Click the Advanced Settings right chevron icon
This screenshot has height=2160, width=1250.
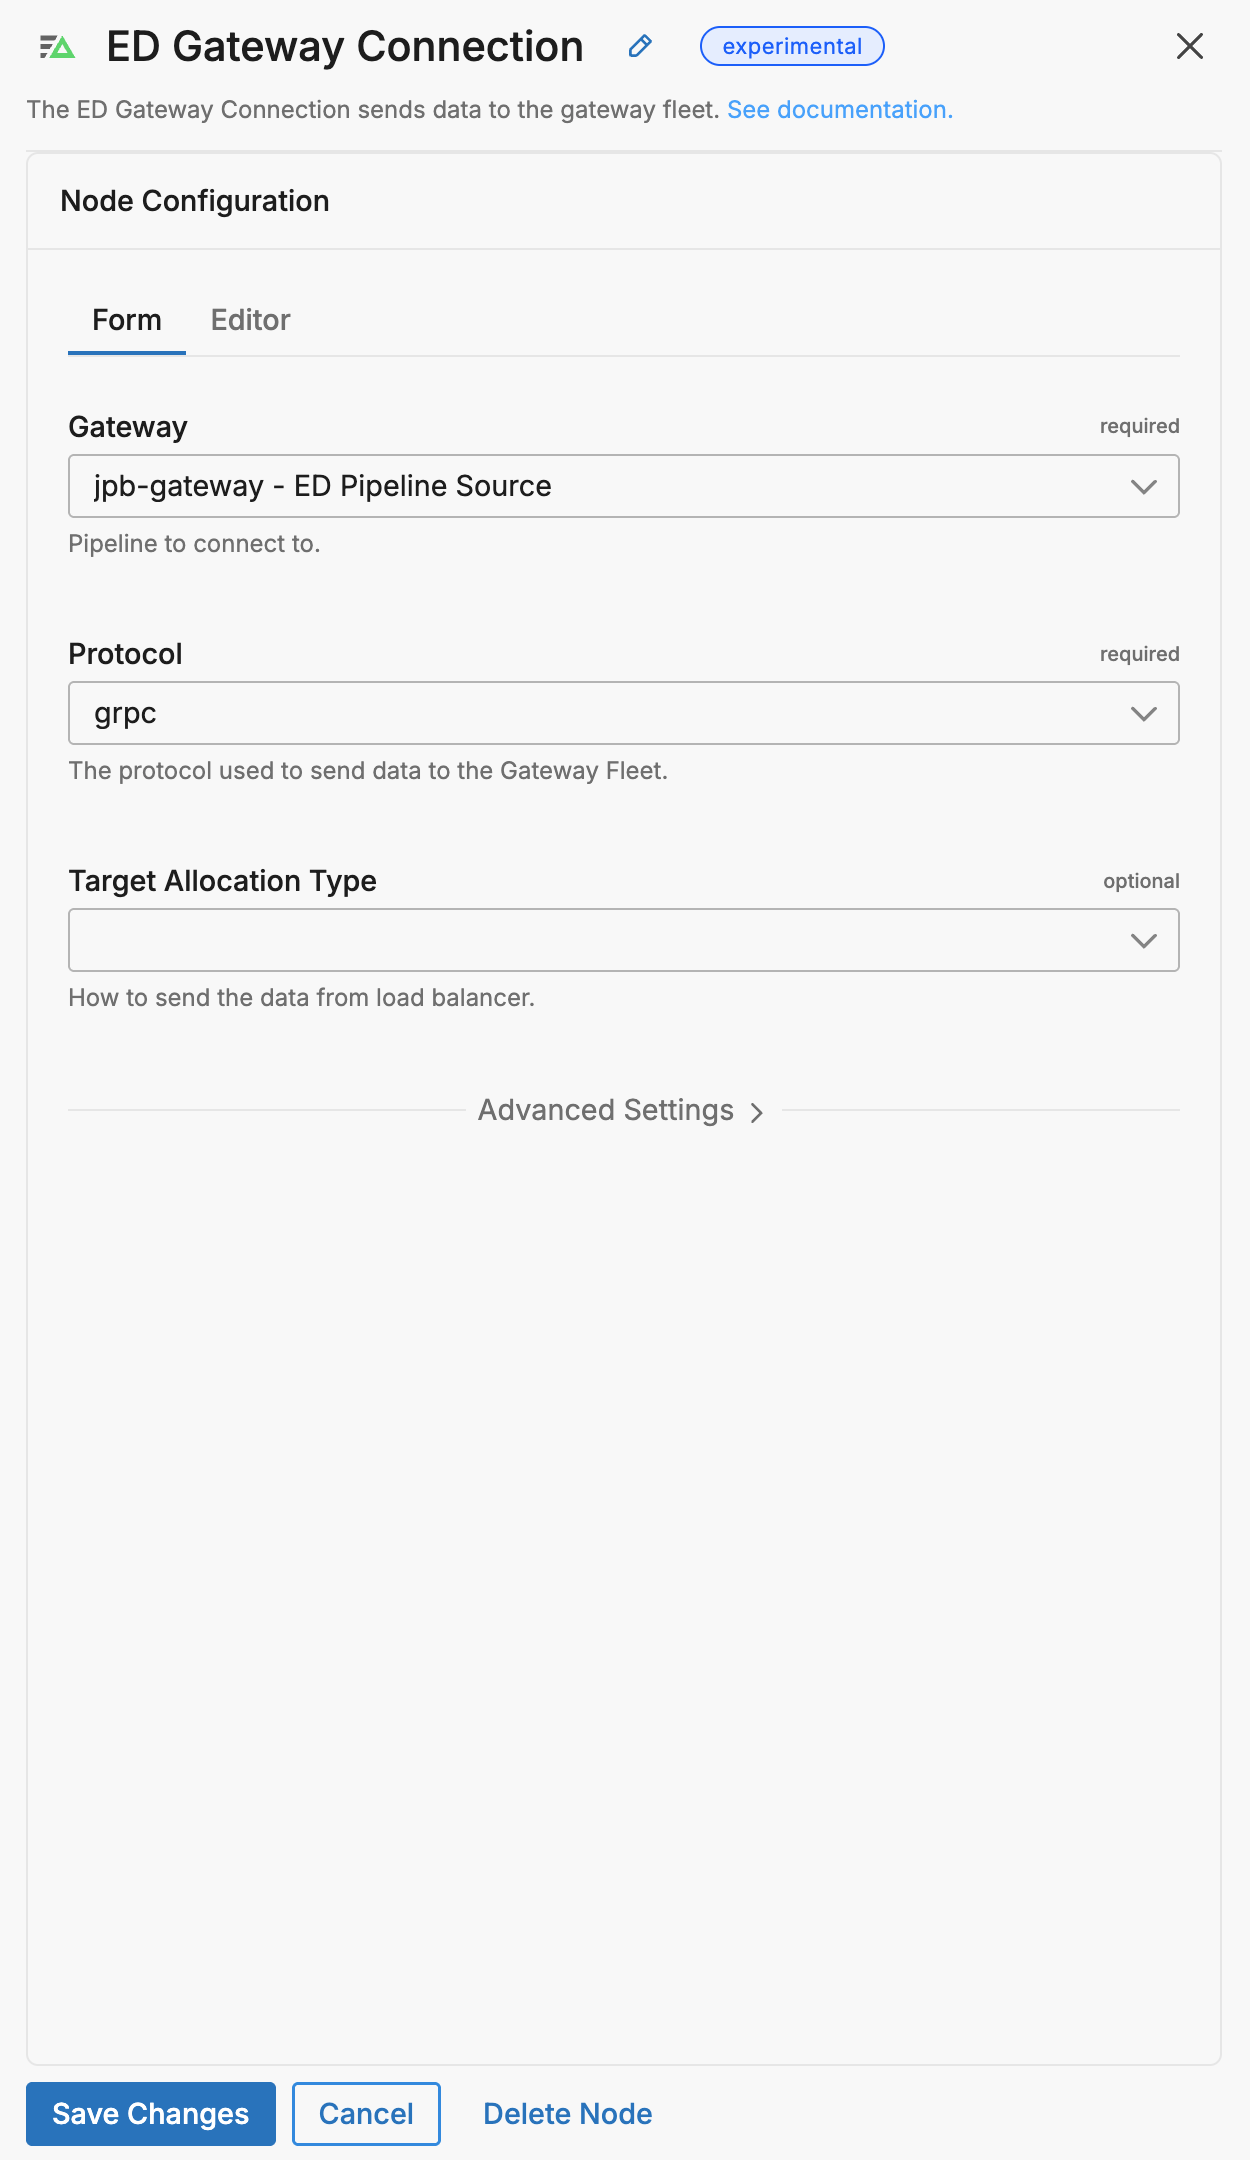tap(757, 1113)
